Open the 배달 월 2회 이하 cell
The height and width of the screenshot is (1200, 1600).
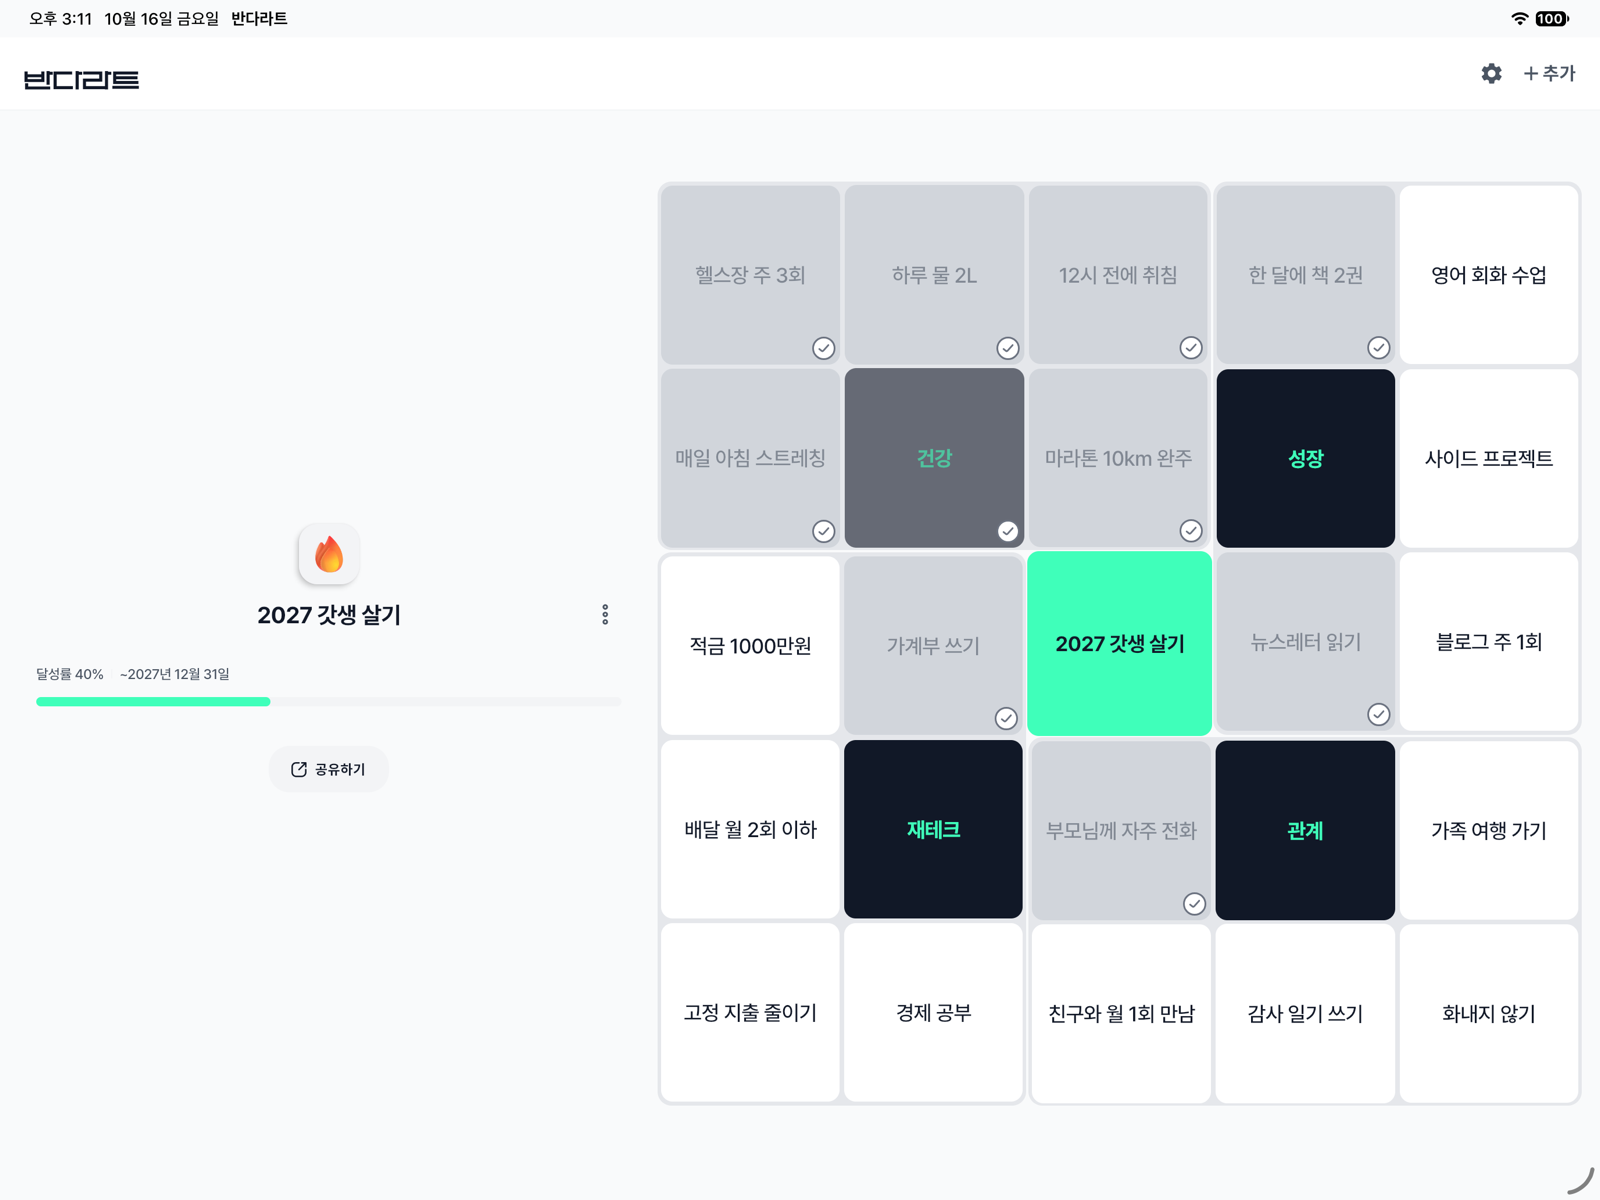point(750,829)
